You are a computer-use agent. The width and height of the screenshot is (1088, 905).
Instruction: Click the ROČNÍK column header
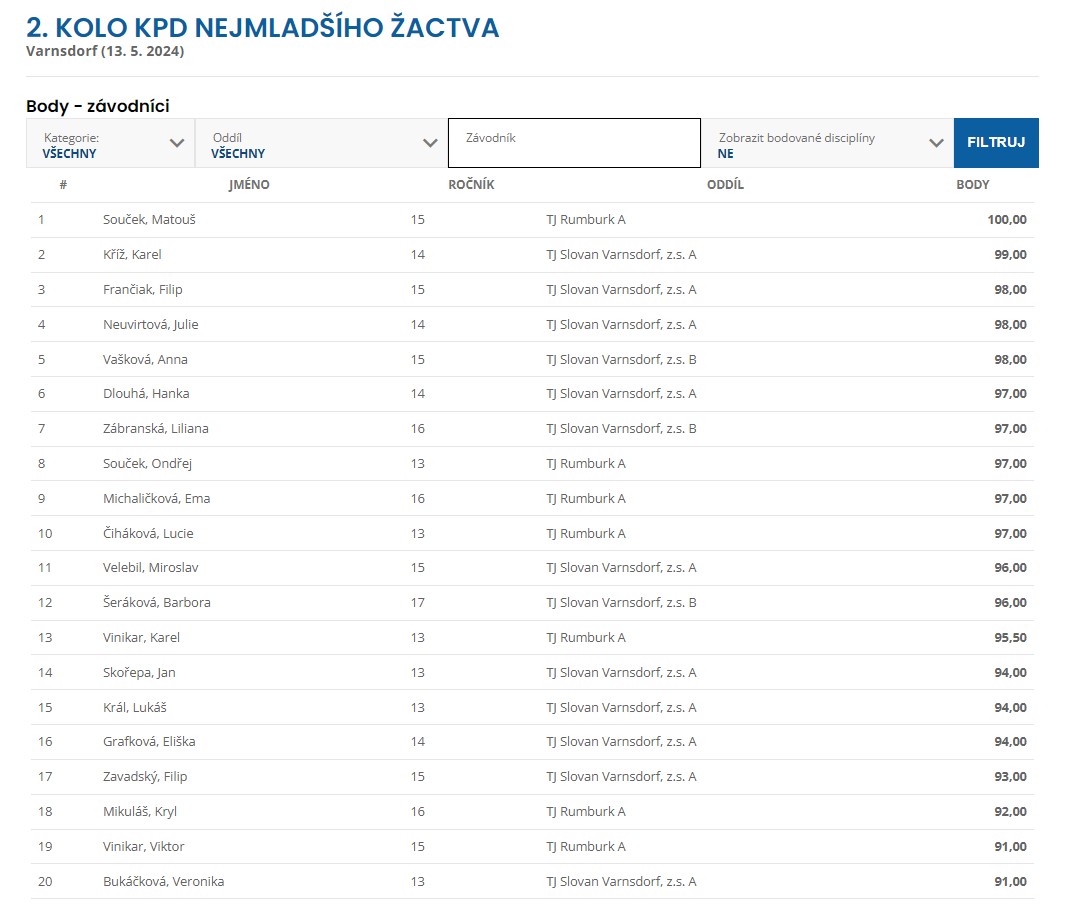click(x=471, y=185)
